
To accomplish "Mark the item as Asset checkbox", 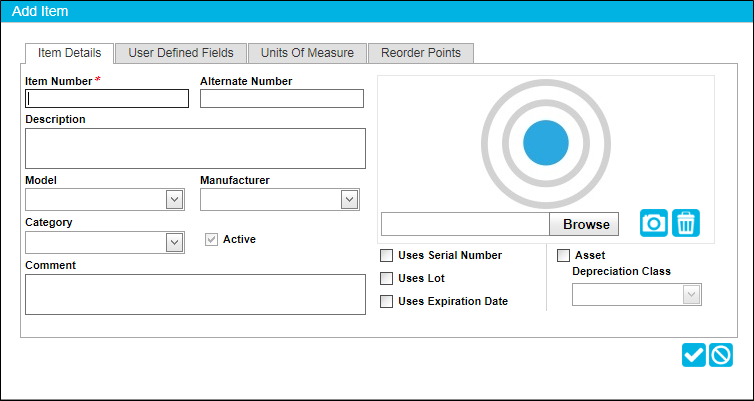I will point(563,255).
